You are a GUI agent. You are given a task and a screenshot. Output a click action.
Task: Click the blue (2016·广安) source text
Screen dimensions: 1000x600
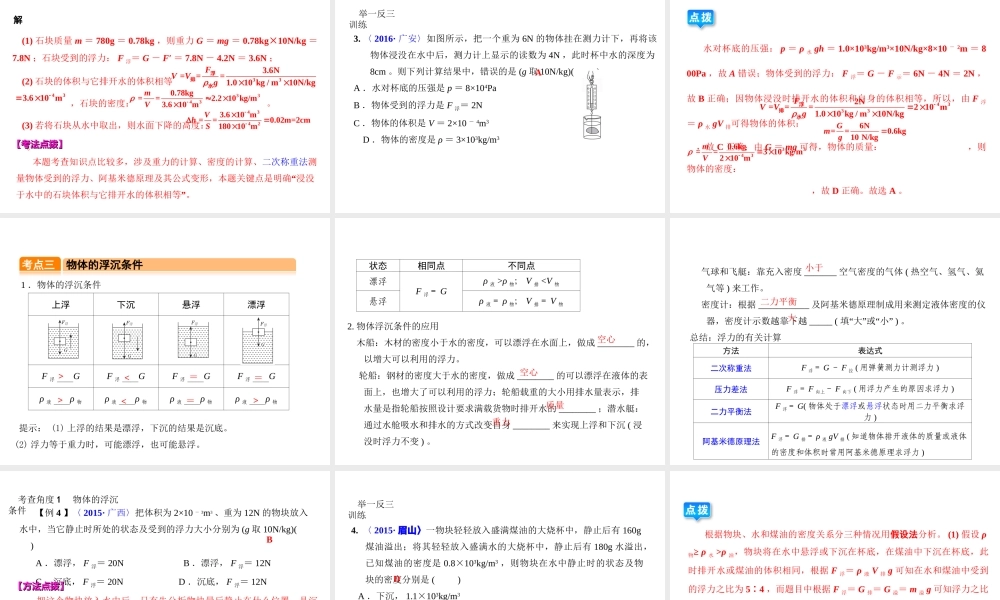[395, 39]
